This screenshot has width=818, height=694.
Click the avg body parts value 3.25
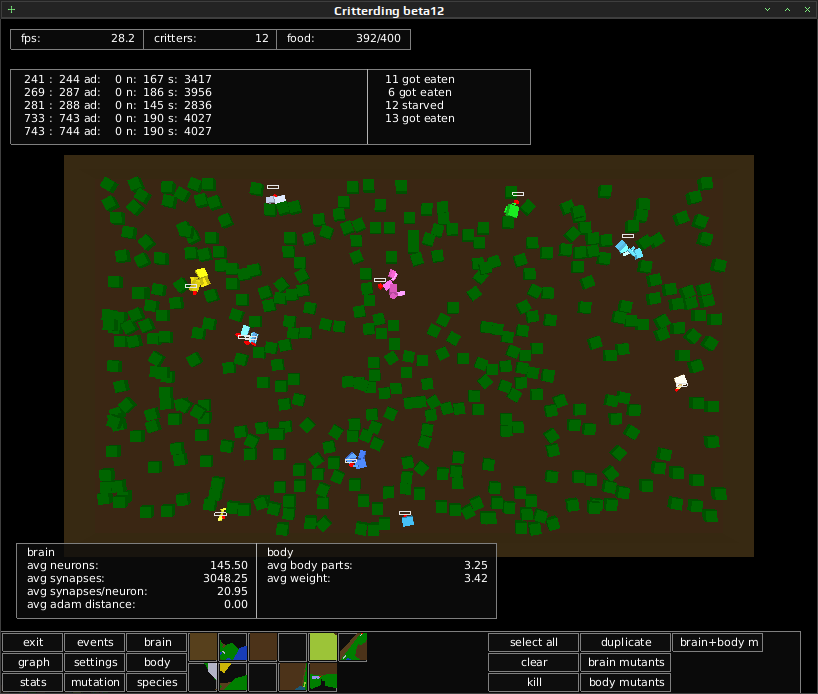click(x=476, y=565)
